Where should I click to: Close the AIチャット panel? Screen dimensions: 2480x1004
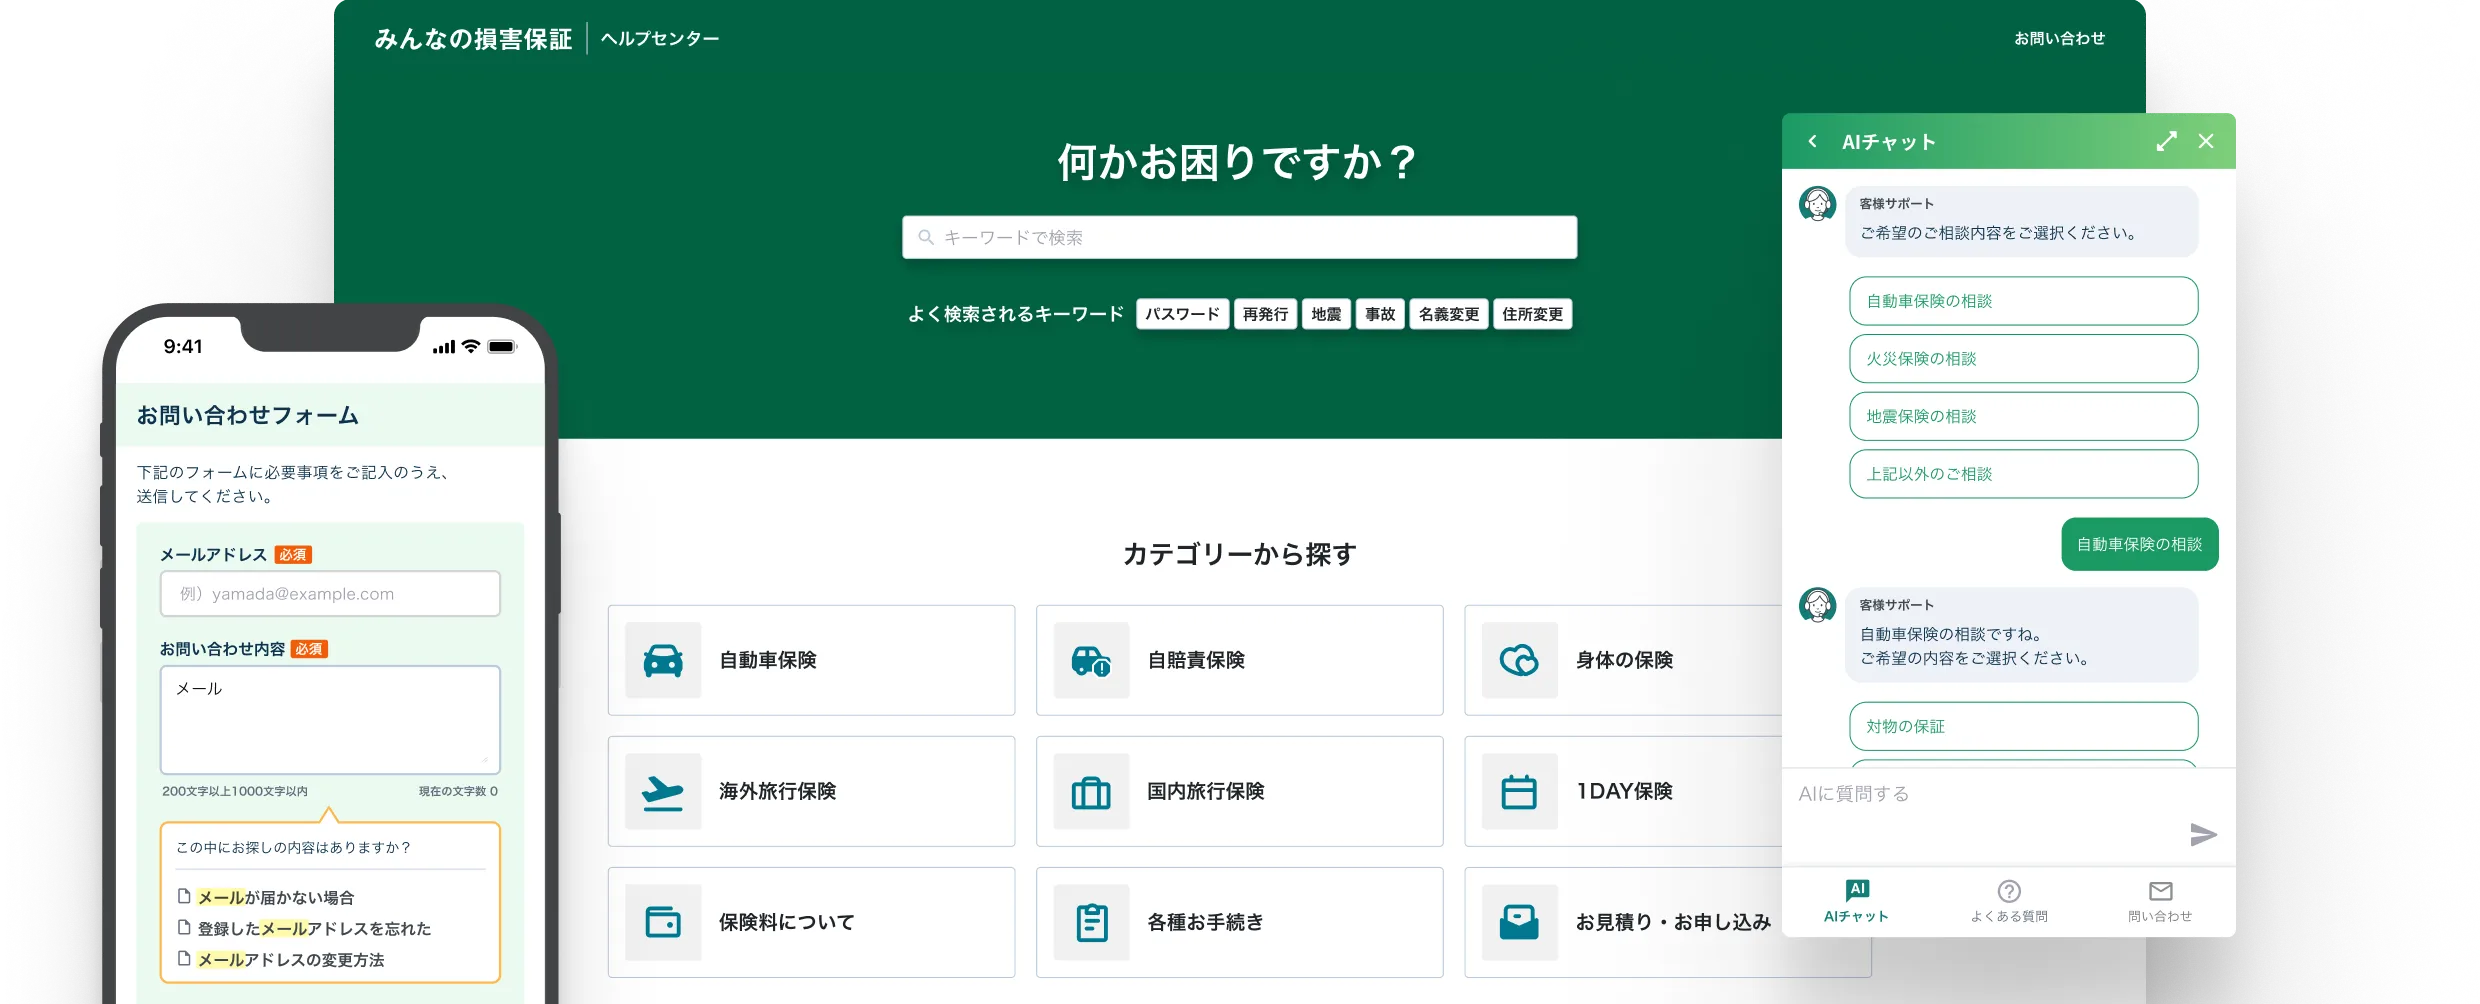tap(2206, 142)
